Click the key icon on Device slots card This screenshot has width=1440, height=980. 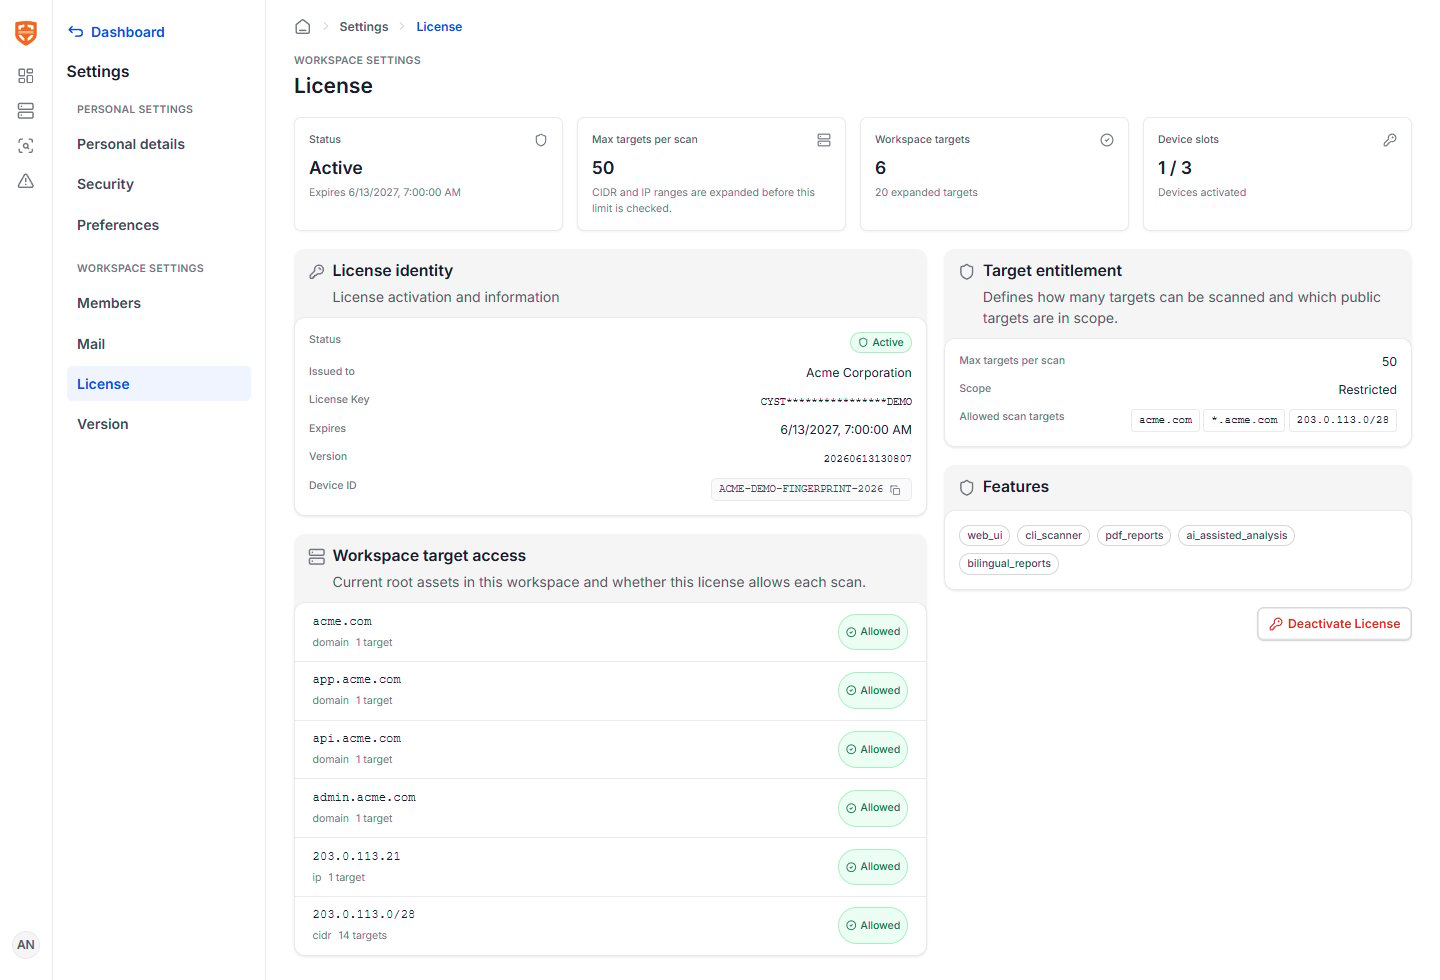(x=1390, y=140)
